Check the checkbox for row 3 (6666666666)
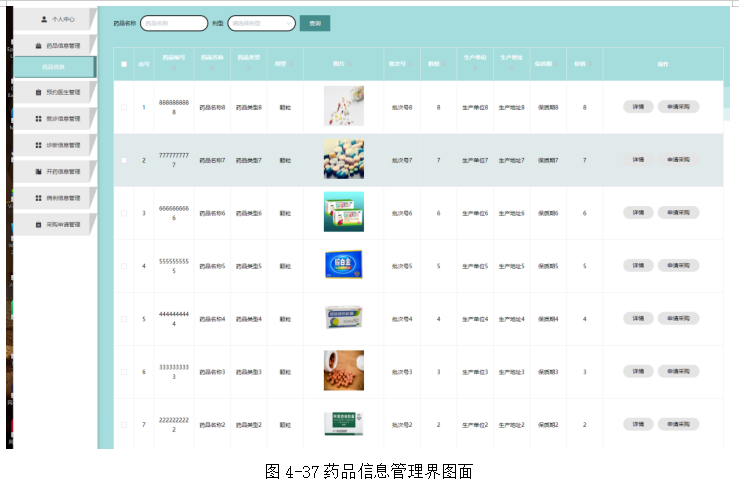739x486 pixels. pyautogui.click(x=124, y=213)
